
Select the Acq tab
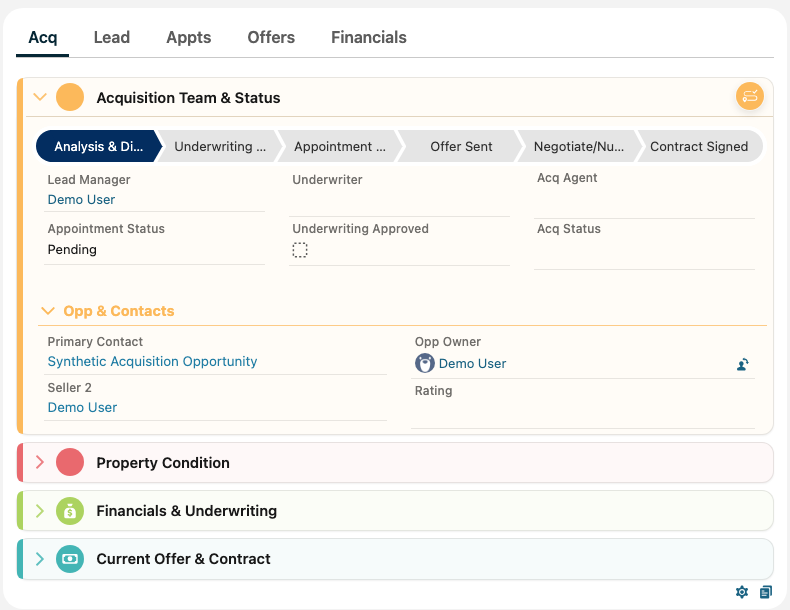[x=43, y=38]
